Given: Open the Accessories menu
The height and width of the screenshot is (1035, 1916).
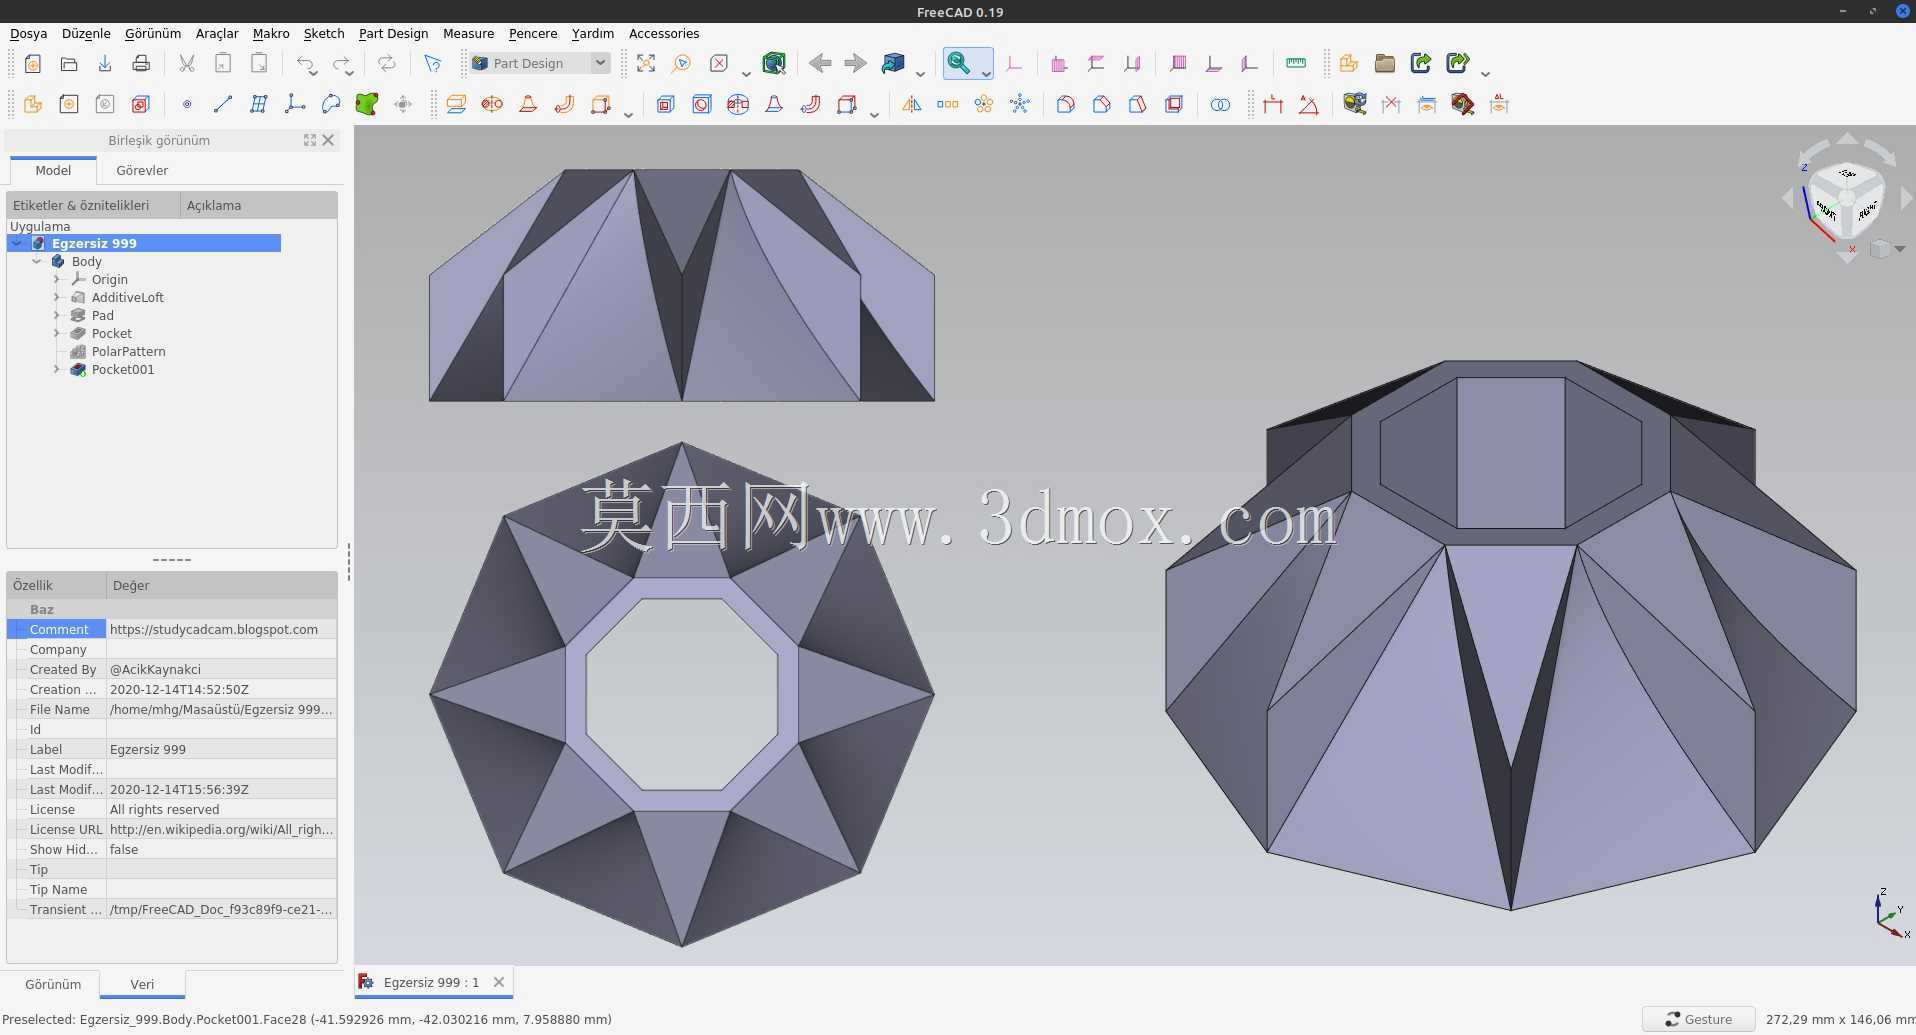Looking at the screenshot, I should [x=664, y=33].
